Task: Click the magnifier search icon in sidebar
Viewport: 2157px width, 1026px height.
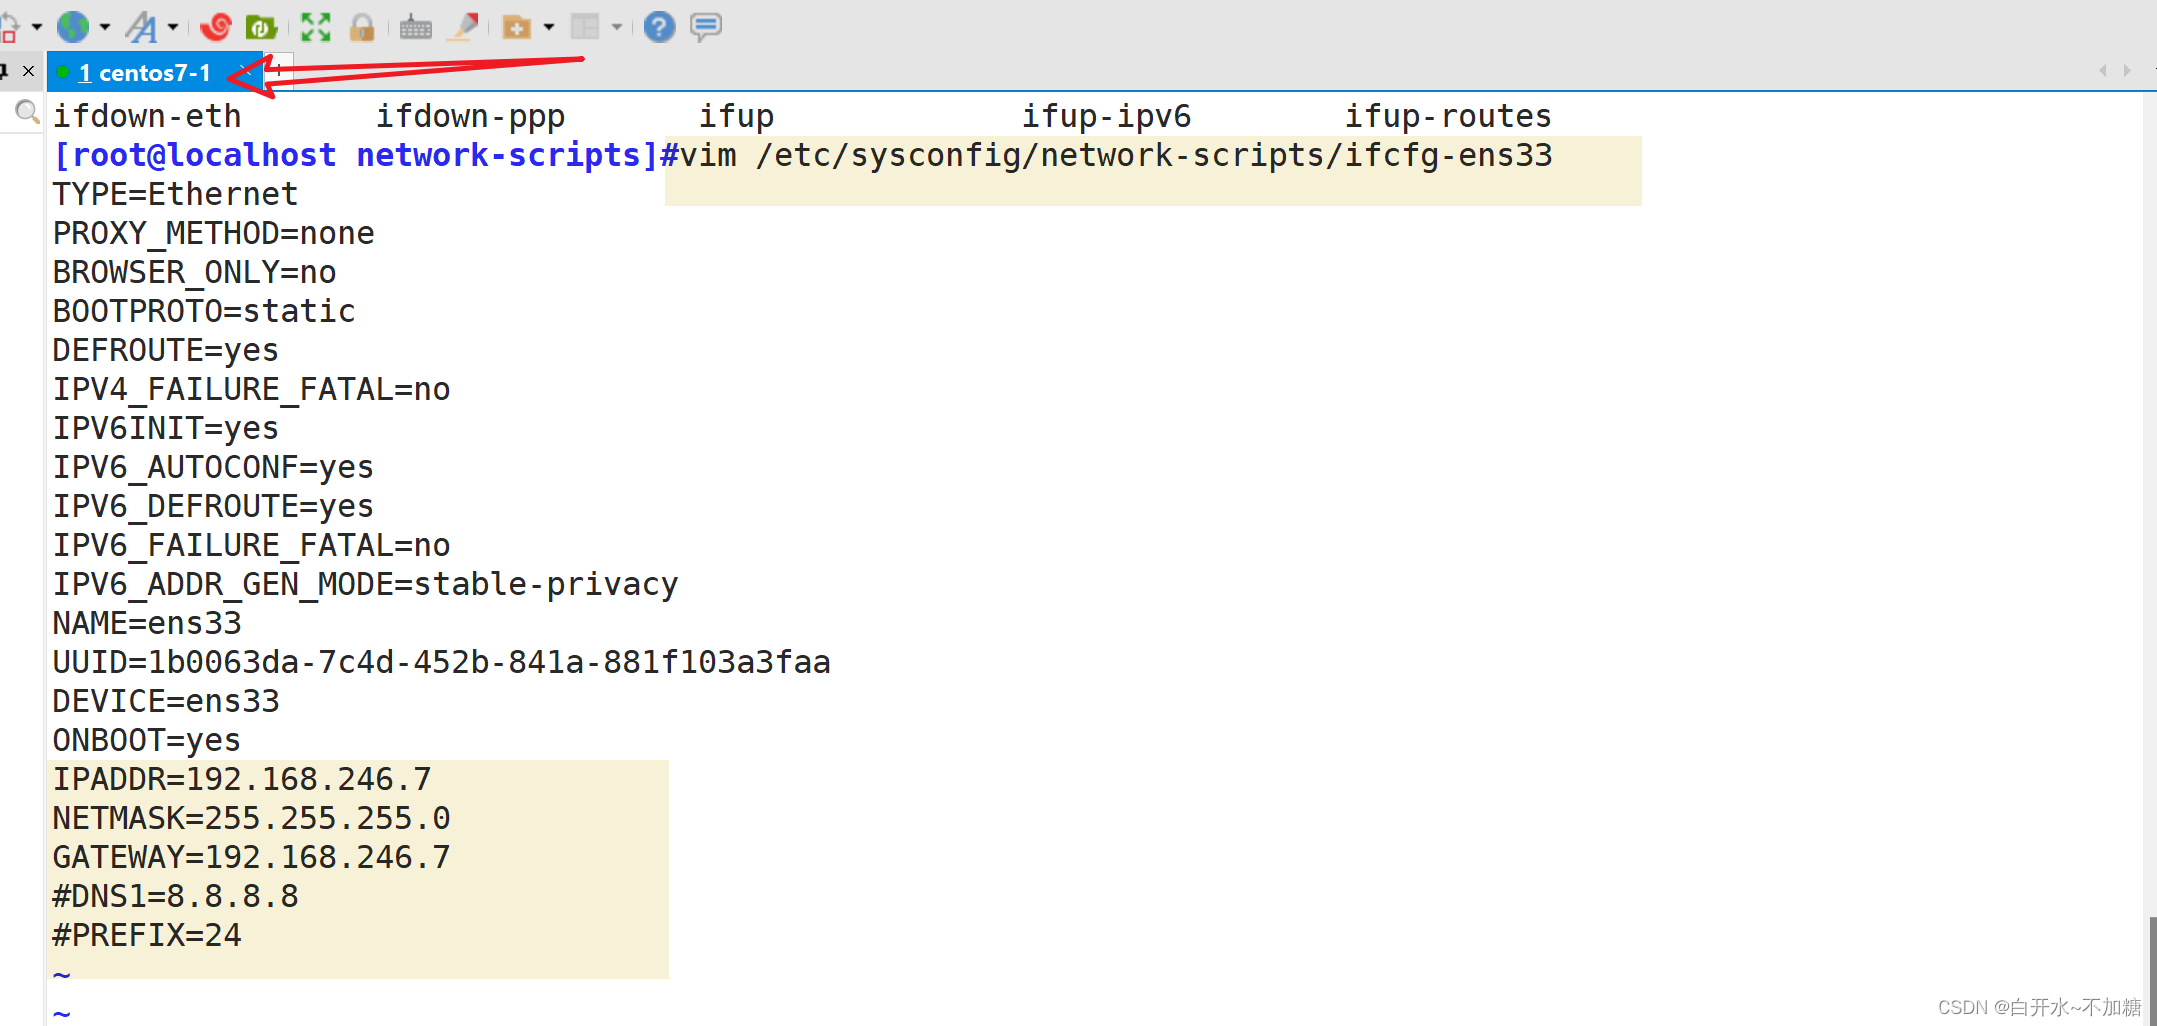Action: 27,112
